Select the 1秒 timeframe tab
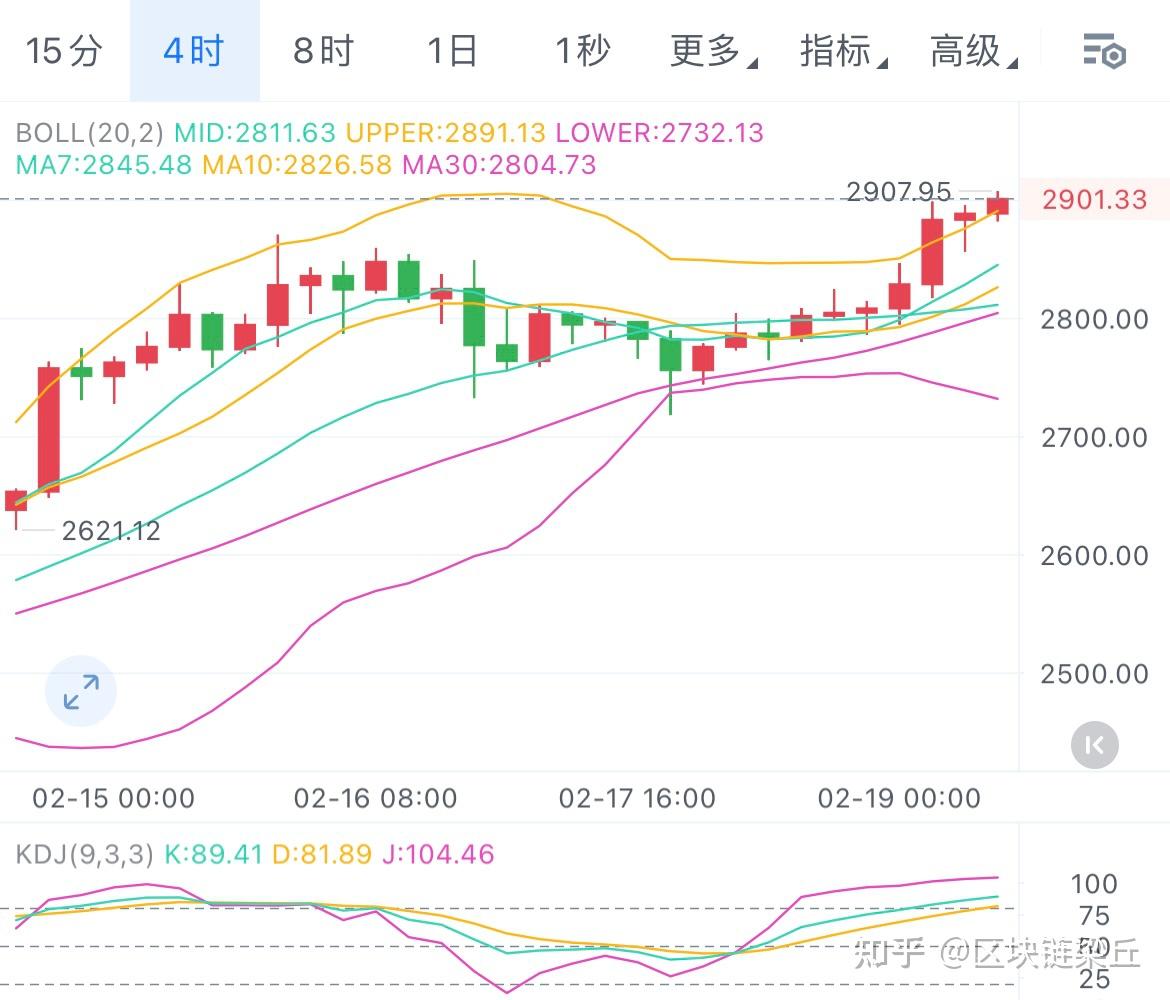 tap(583, 51)
